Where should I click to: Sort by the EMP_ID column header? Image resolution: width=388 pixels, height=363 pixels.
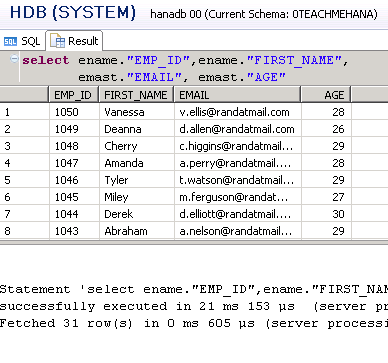click(x=74, y=95)
